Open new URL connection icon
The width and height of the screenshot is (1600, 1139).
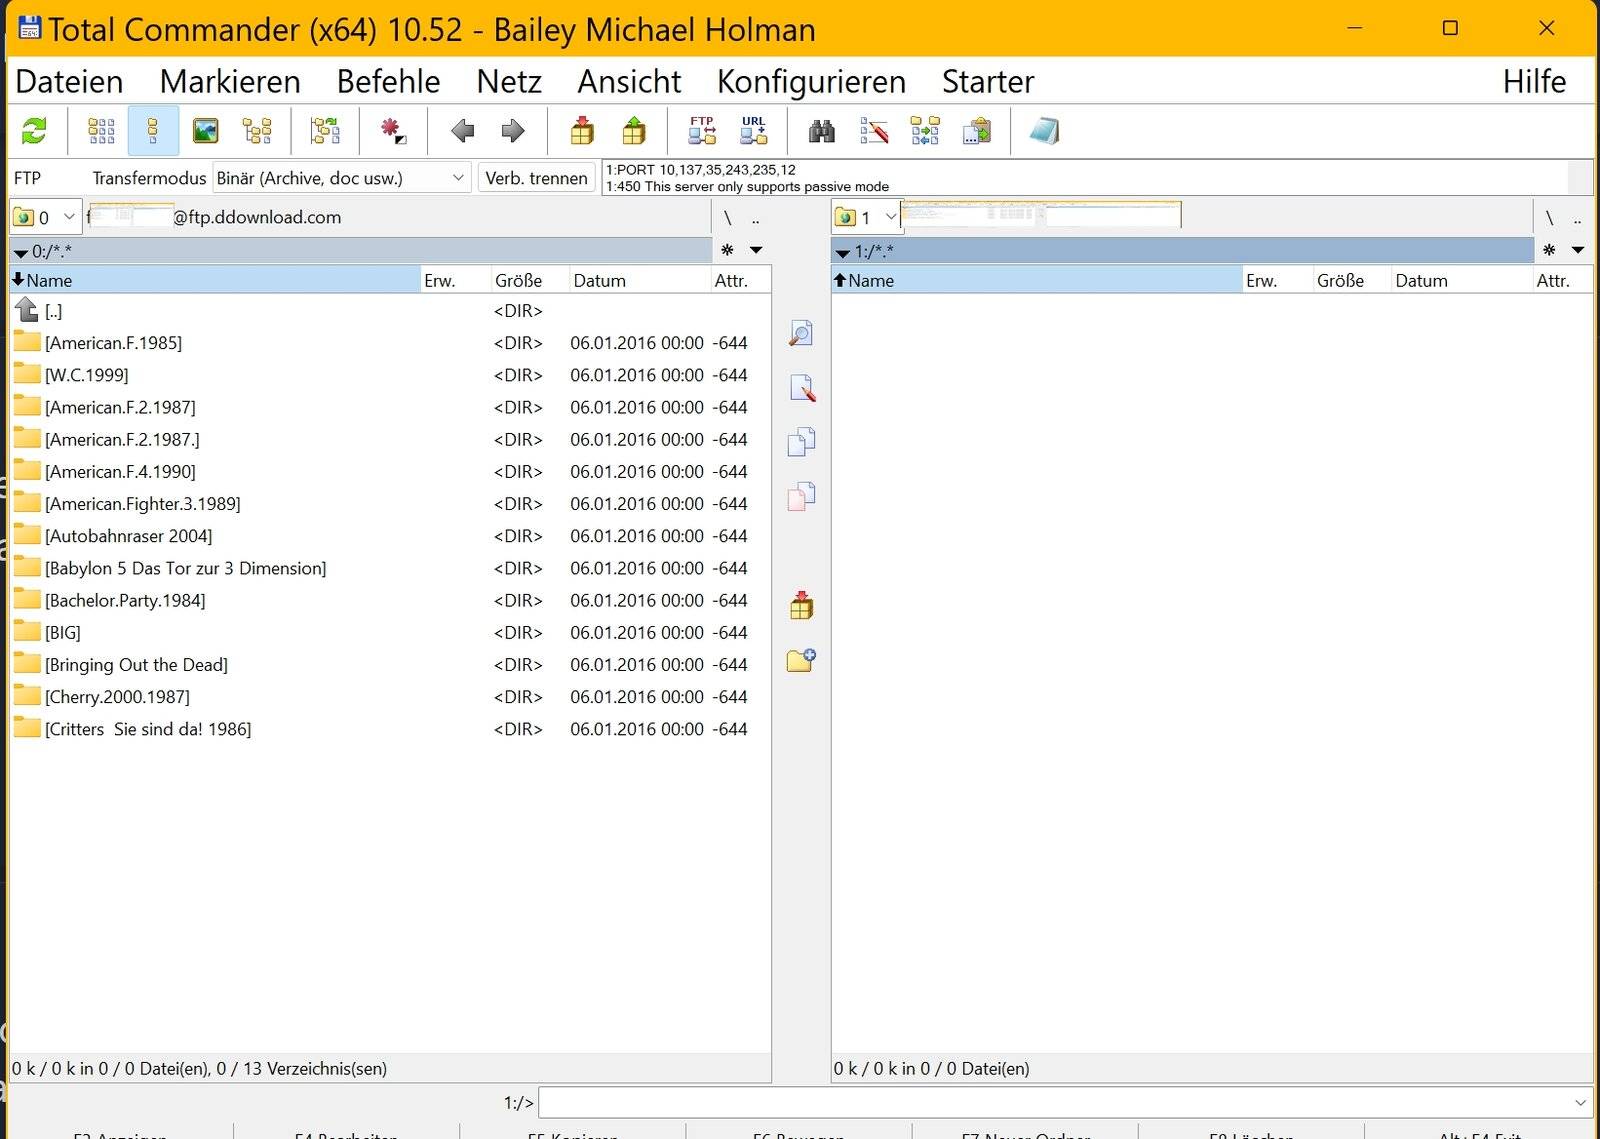tap(754, 131)
